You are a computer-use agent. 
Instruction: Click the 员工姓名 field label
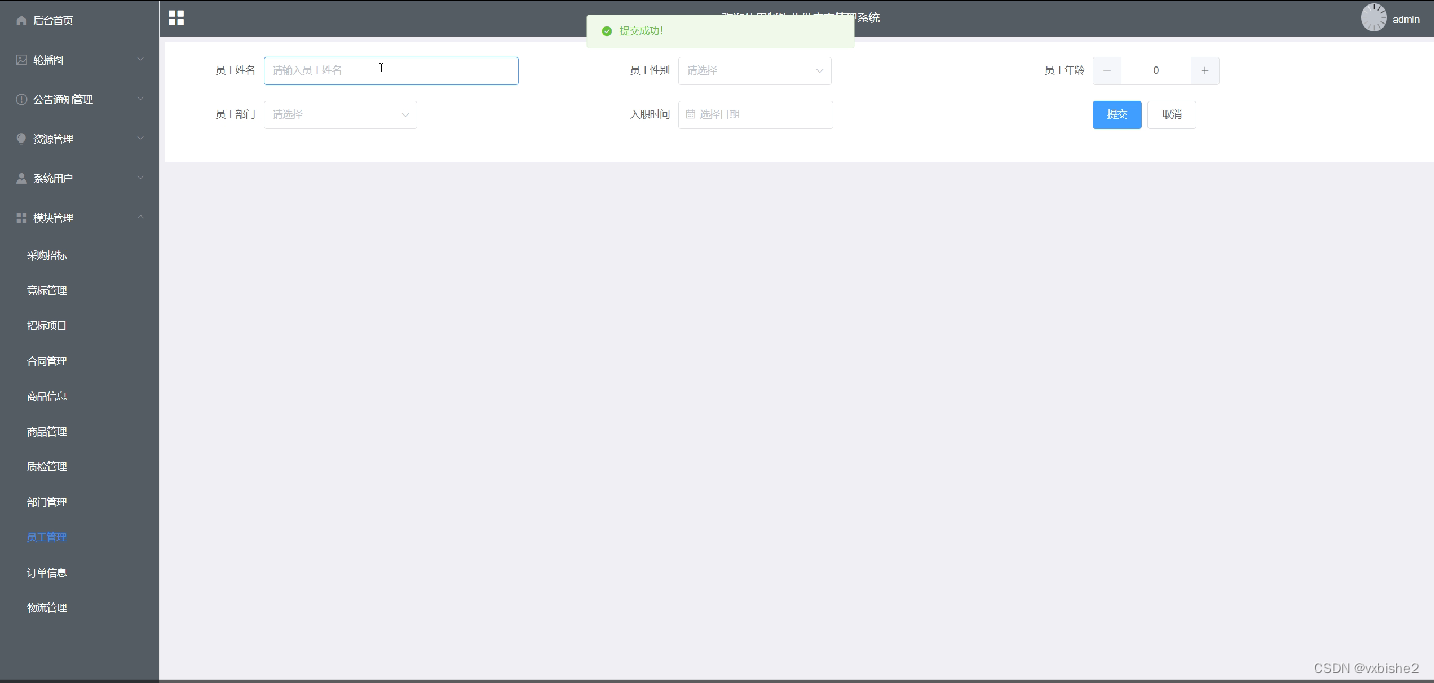coord(235,70)
